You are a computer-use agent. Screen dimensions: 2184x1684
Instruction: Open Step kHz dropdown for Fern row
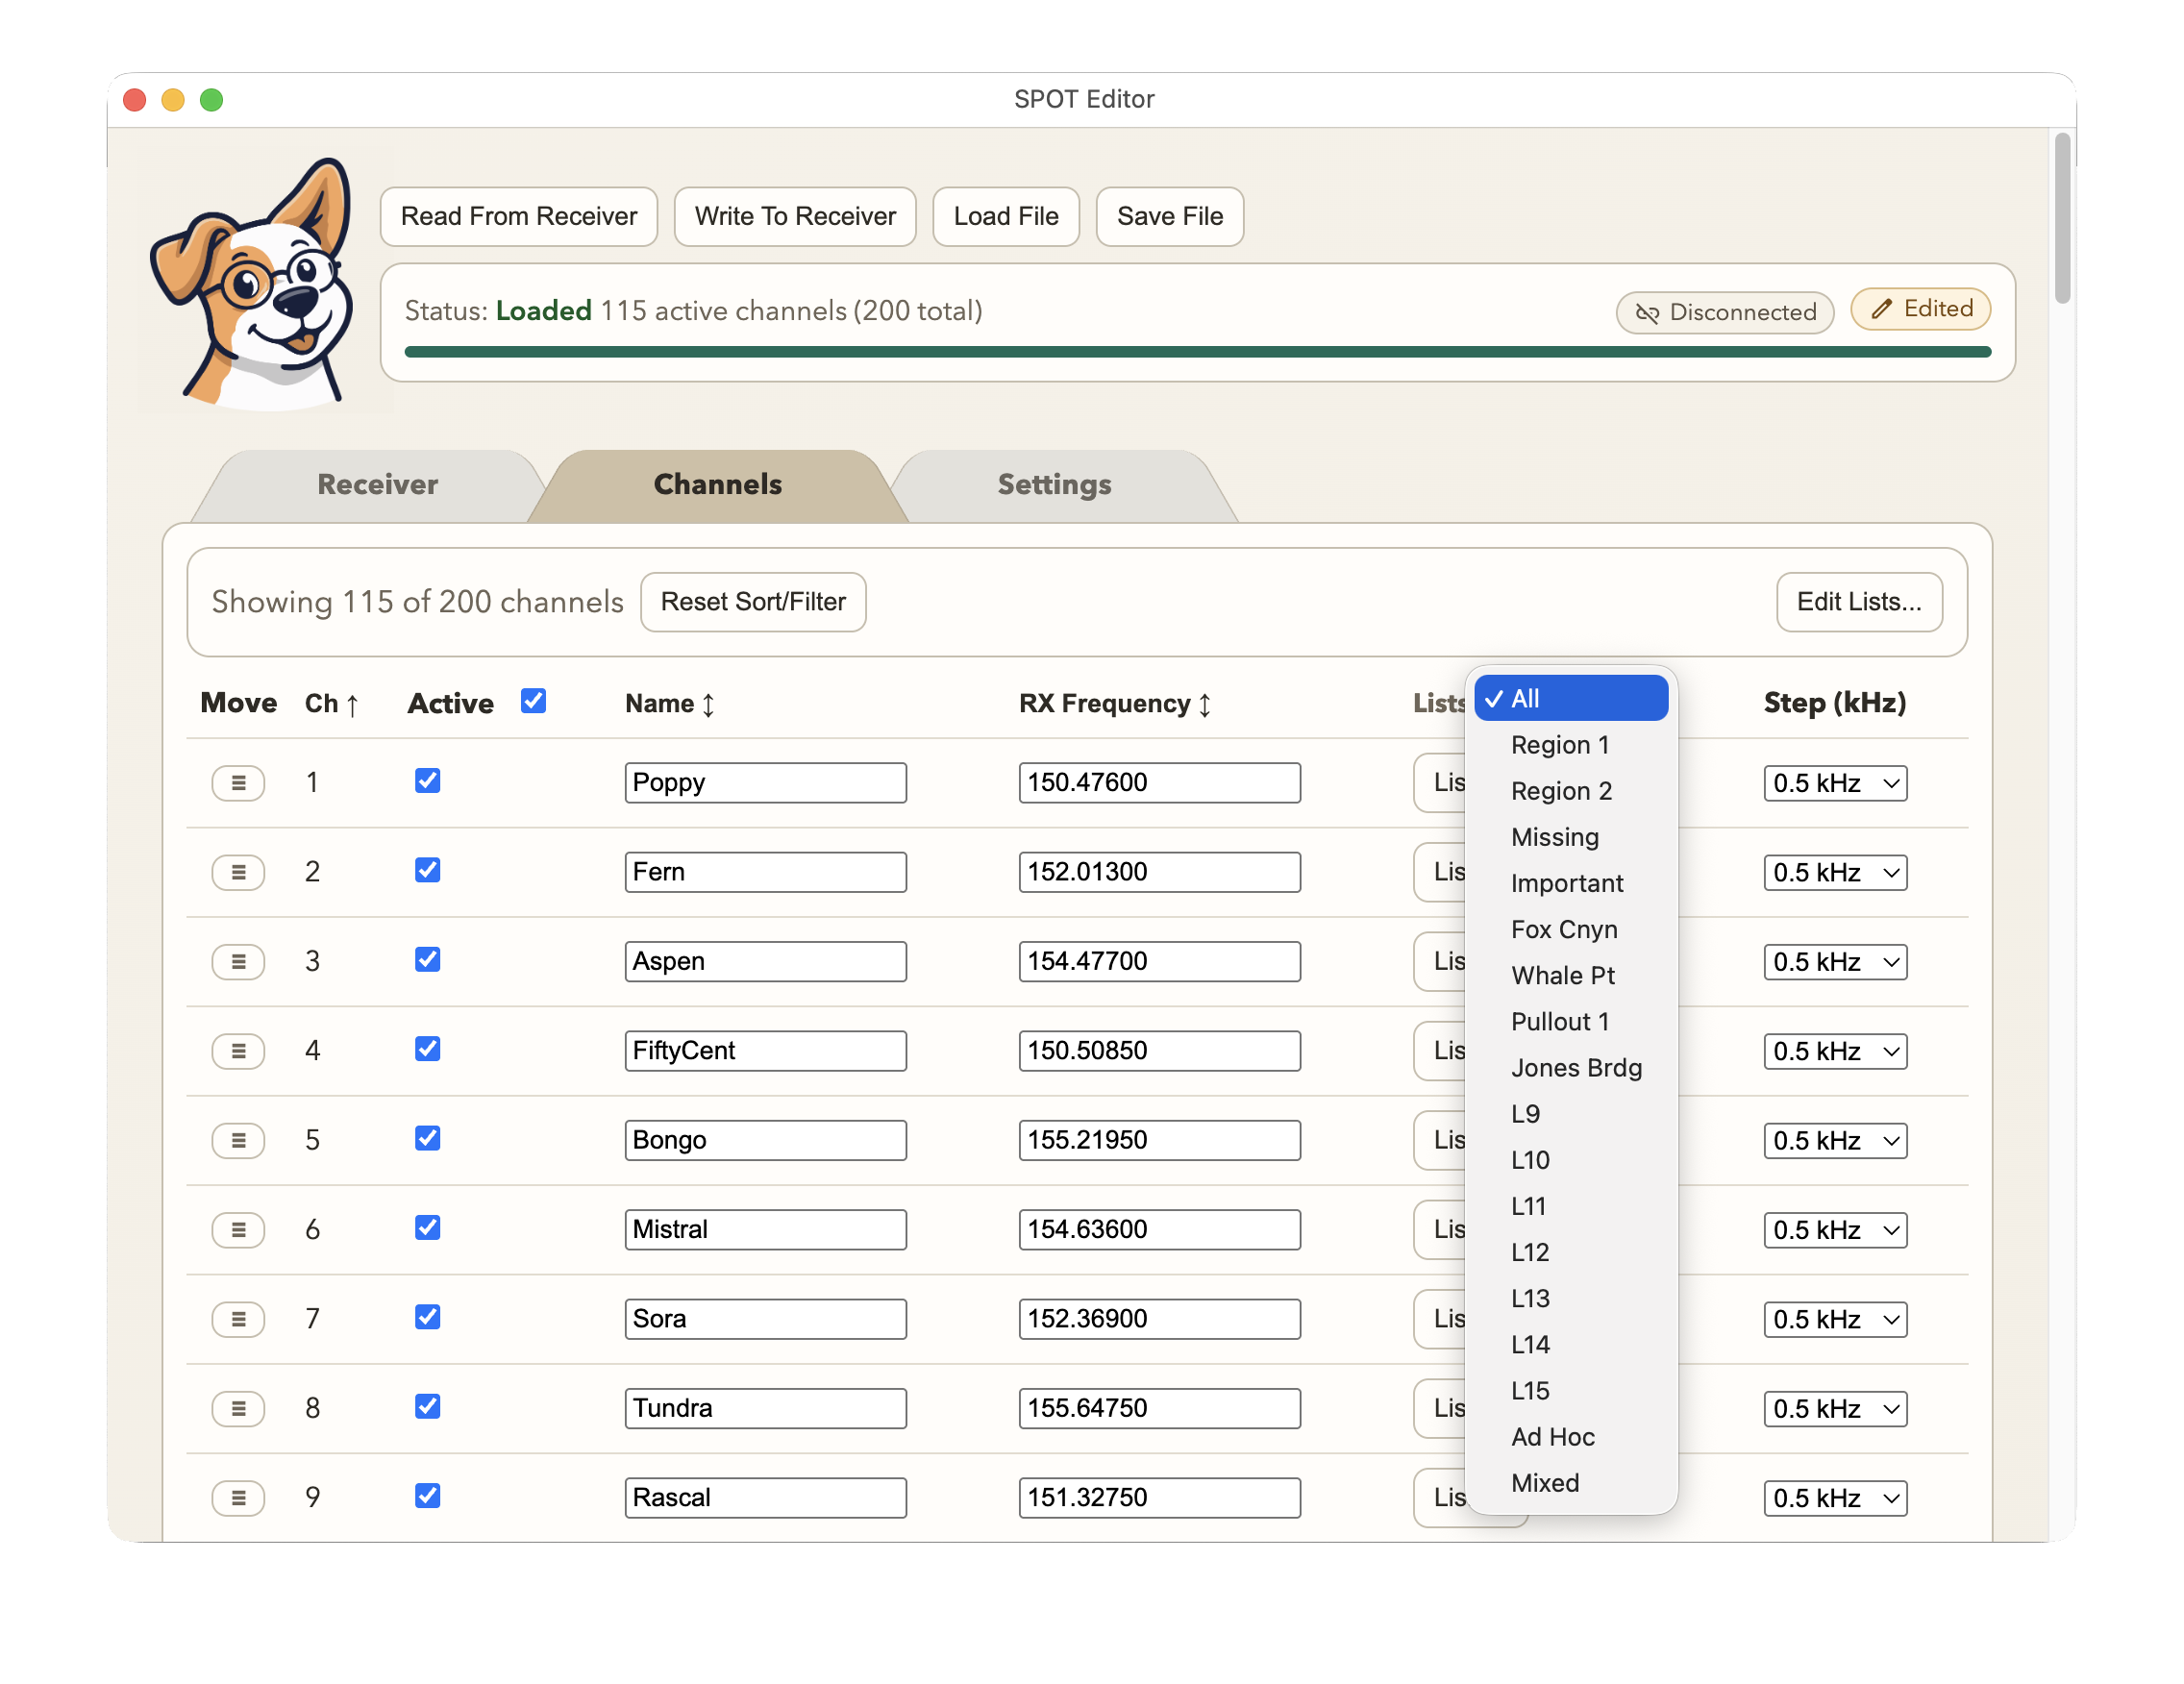click(x=1835, y=872)
